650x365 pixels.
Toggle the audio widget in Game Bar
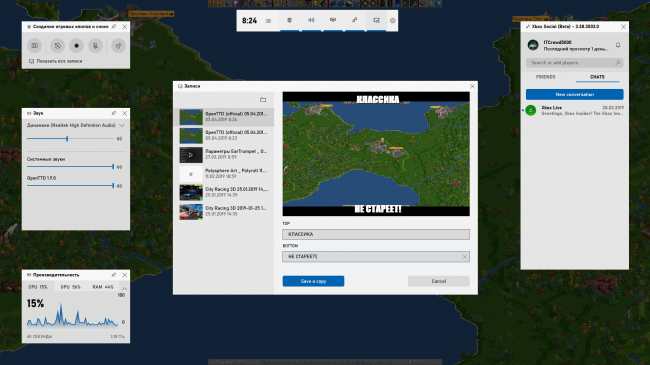click(x=311, y=20)
